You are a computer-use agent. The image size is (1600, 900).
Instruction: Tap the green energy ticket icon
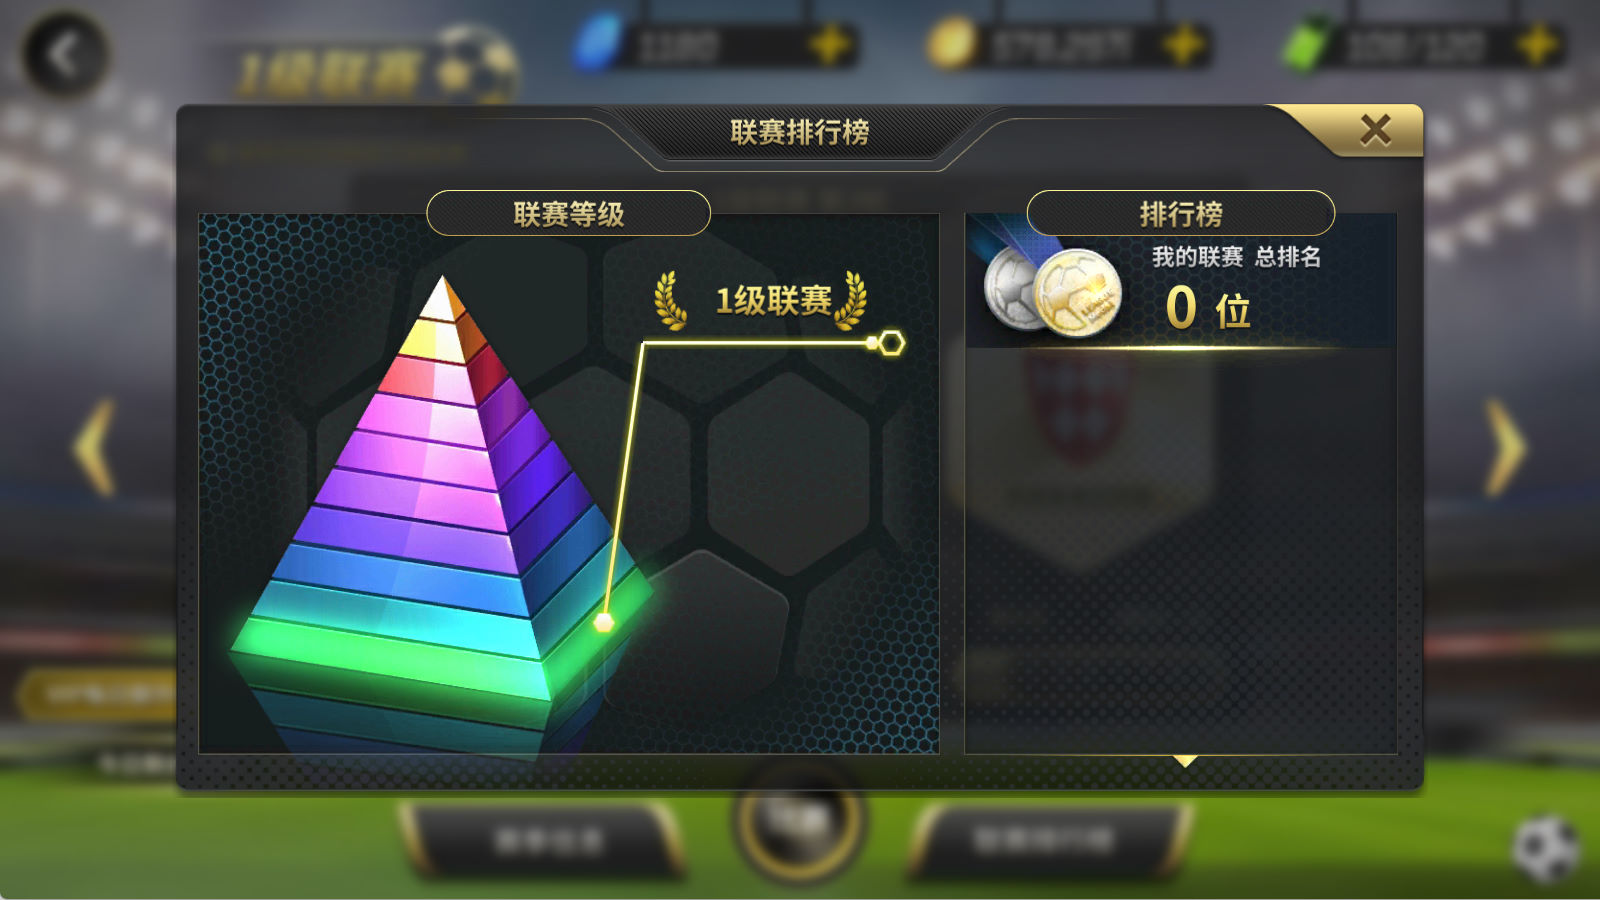click(1309, 45)
